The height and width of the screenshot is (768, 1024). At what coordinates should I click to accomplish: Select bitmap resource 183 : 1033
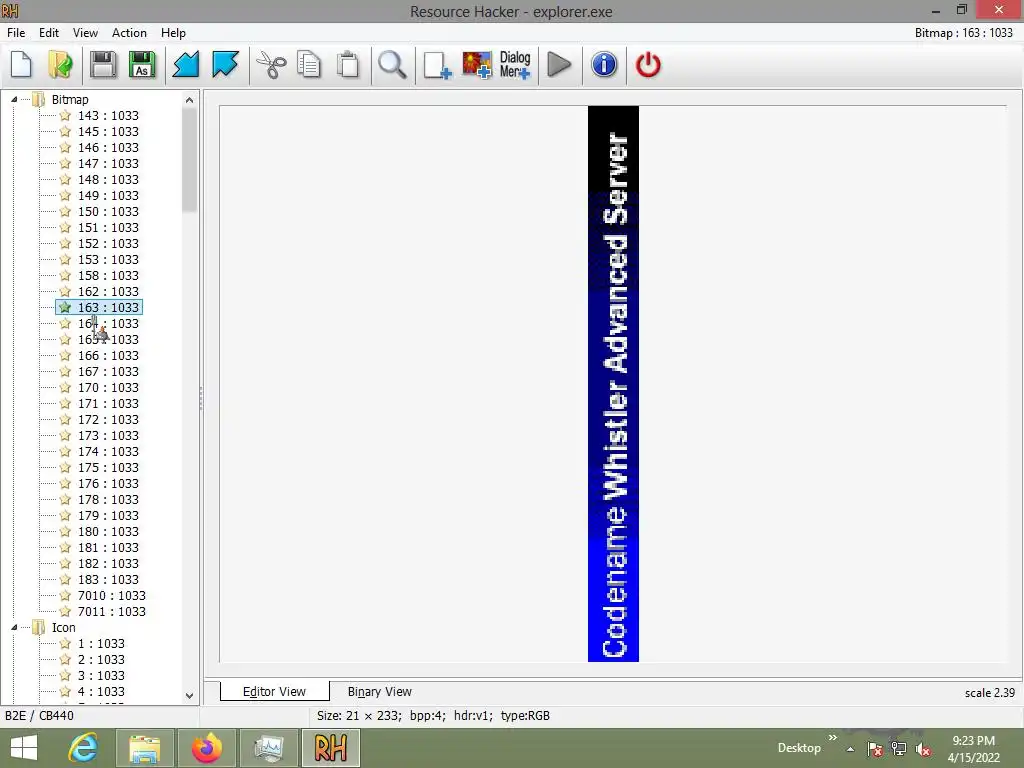[108, 579]
